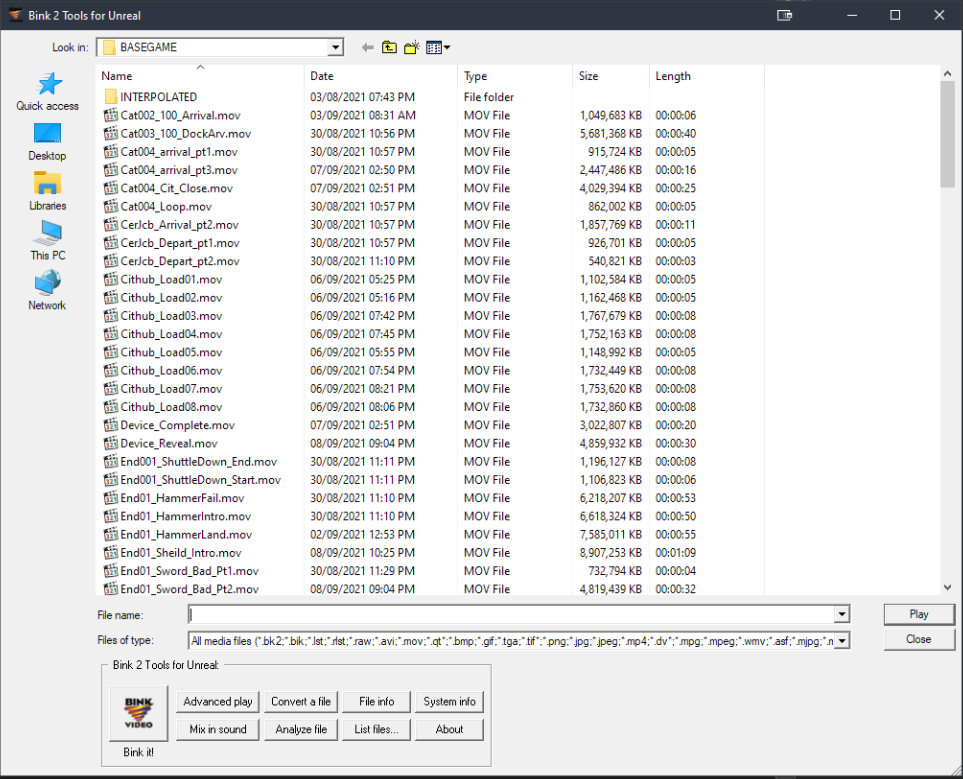Select Cithub_Load08.mov
Image resolution: width=963 pixels, height=779 pixels.
[171, 407]
